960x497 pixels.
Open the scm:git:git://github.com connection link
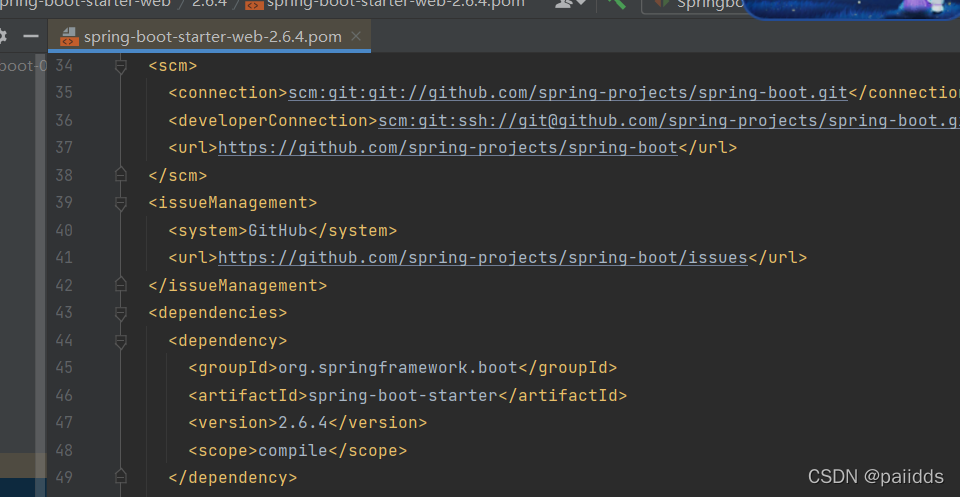tap(568, 93)
